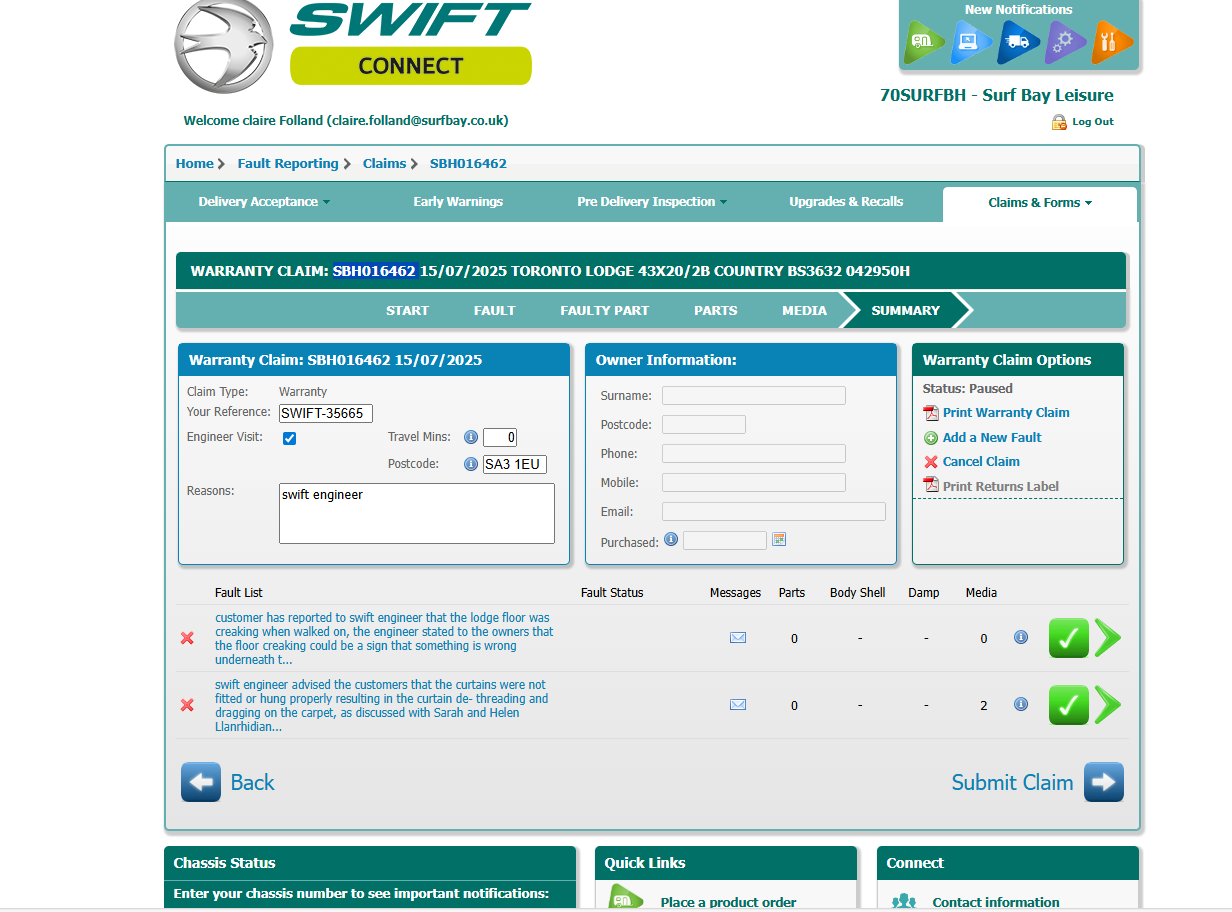Click the Cancel Claim link
The height and width of the screenshot is (912, 1232).
[981, 462]
